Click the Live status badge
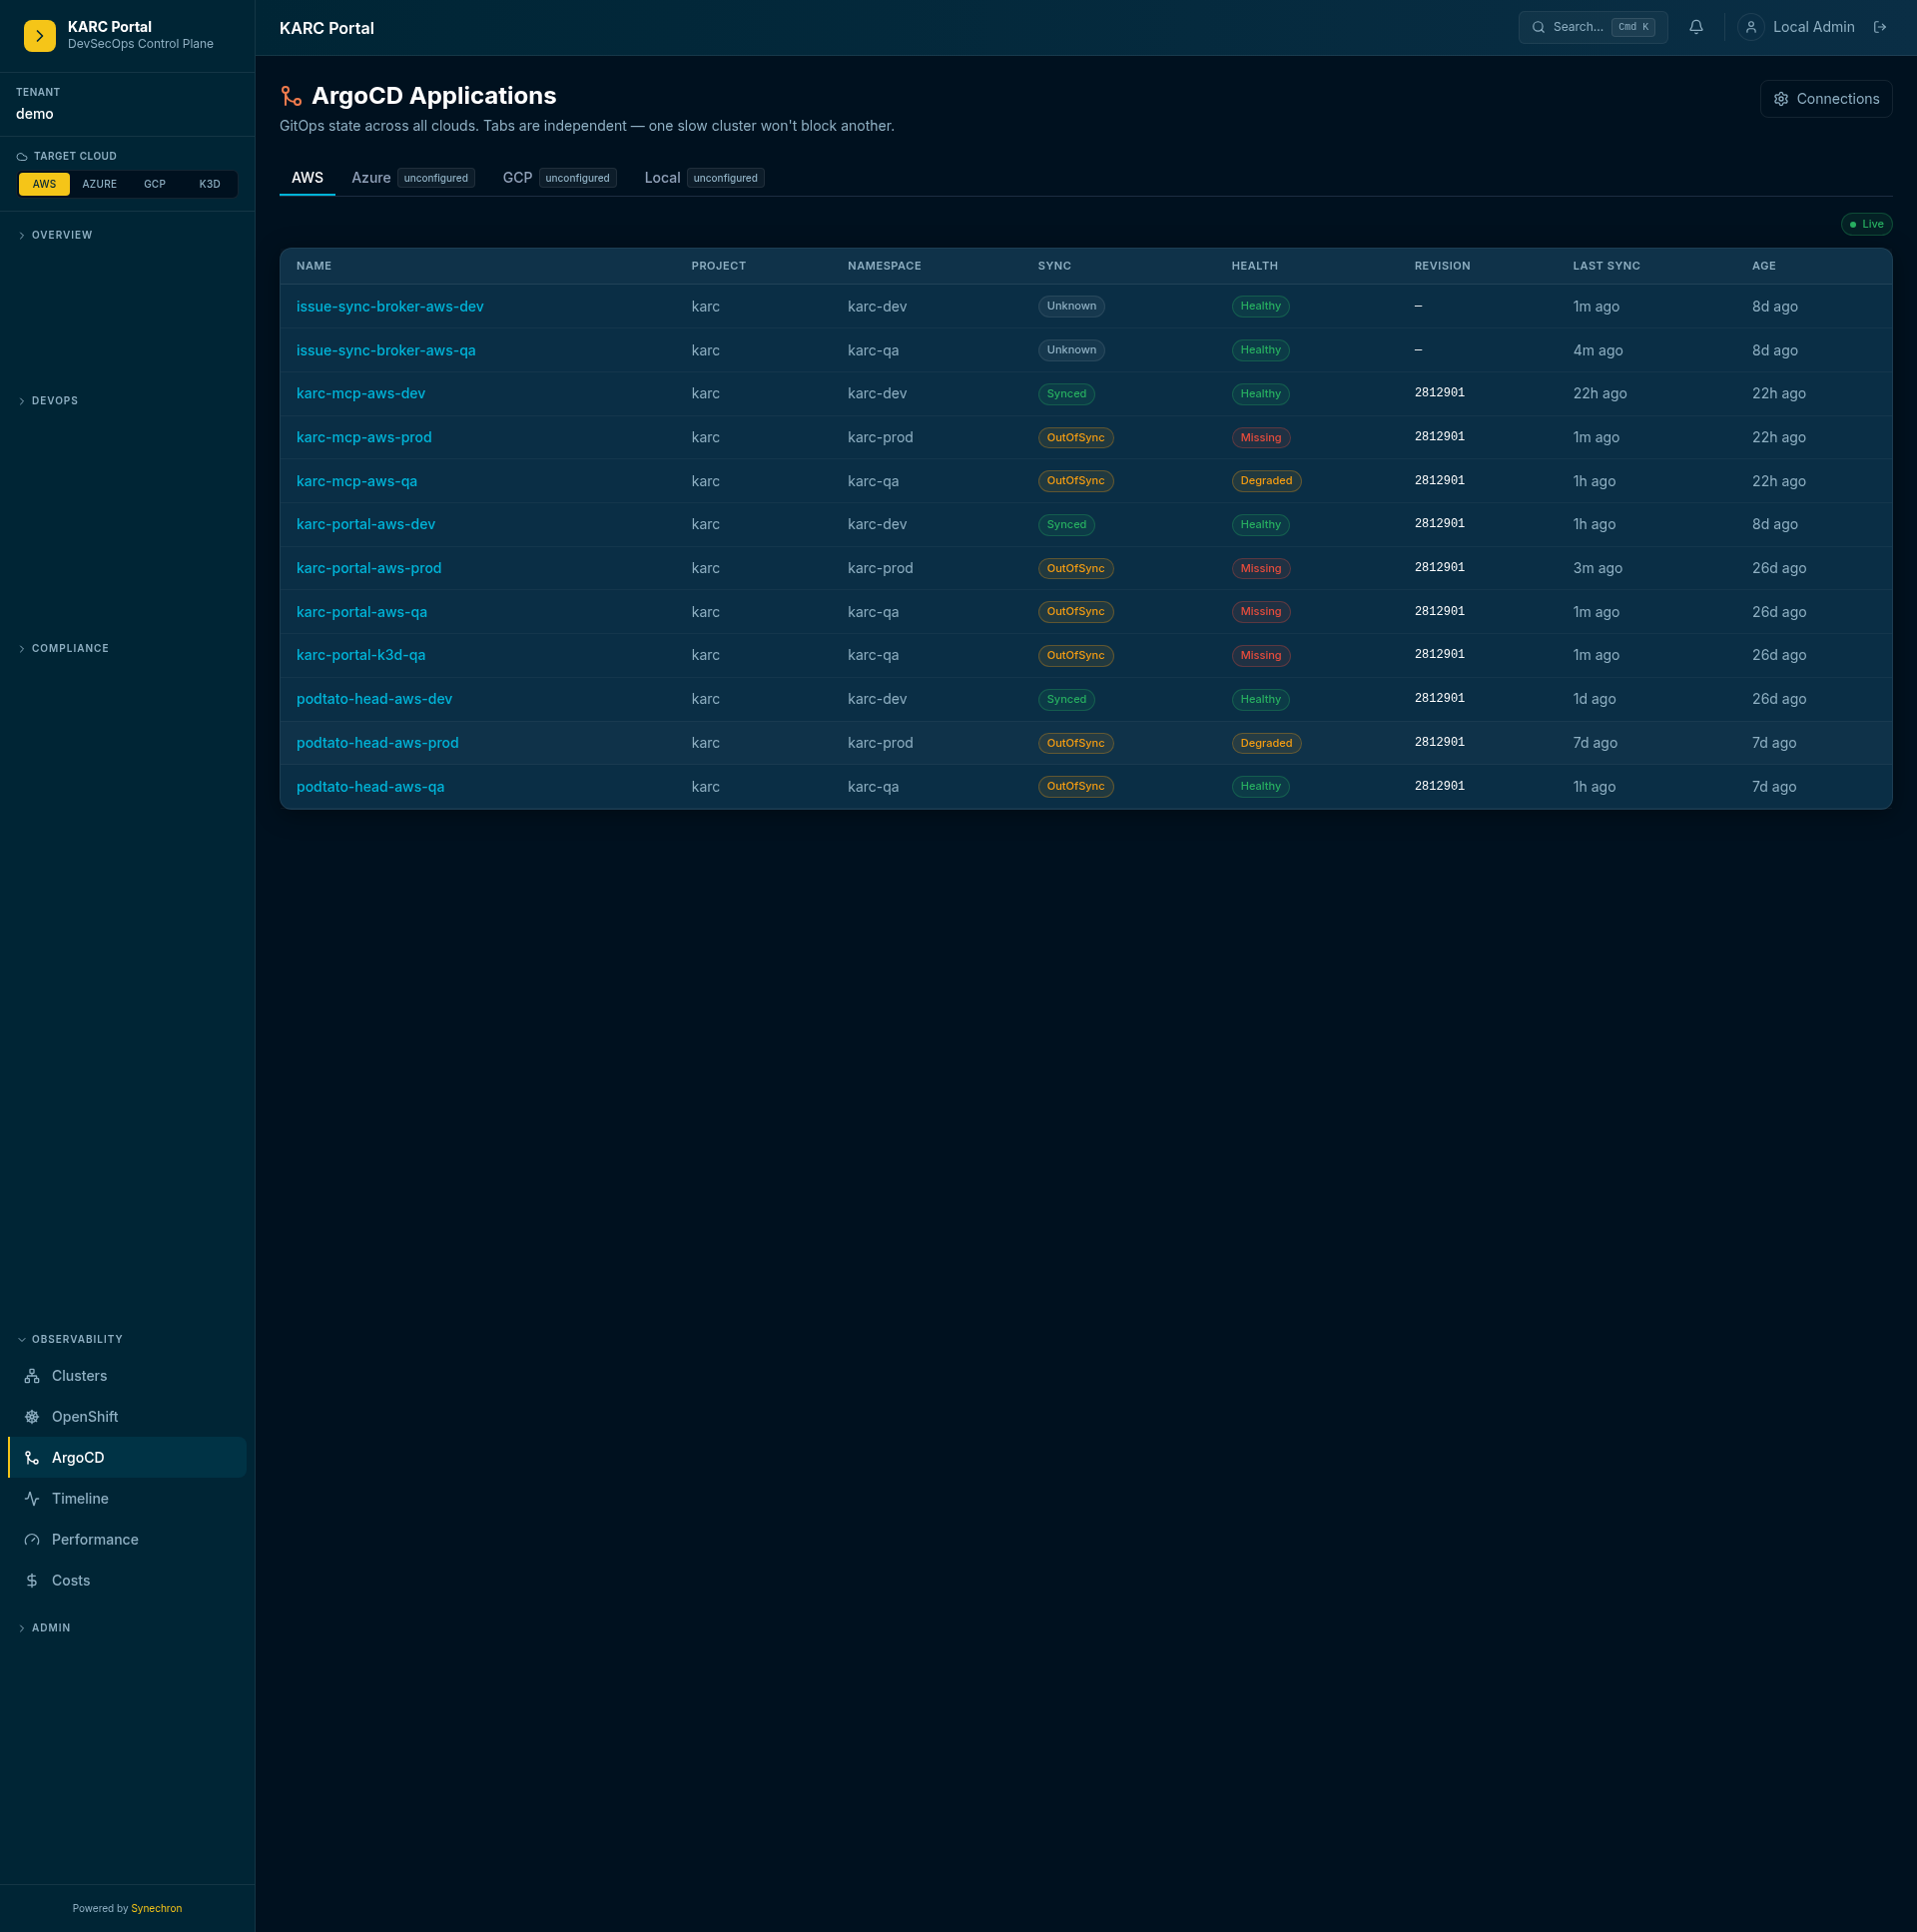This screenshot has height=1932, width=1917. click(1867, 224)
